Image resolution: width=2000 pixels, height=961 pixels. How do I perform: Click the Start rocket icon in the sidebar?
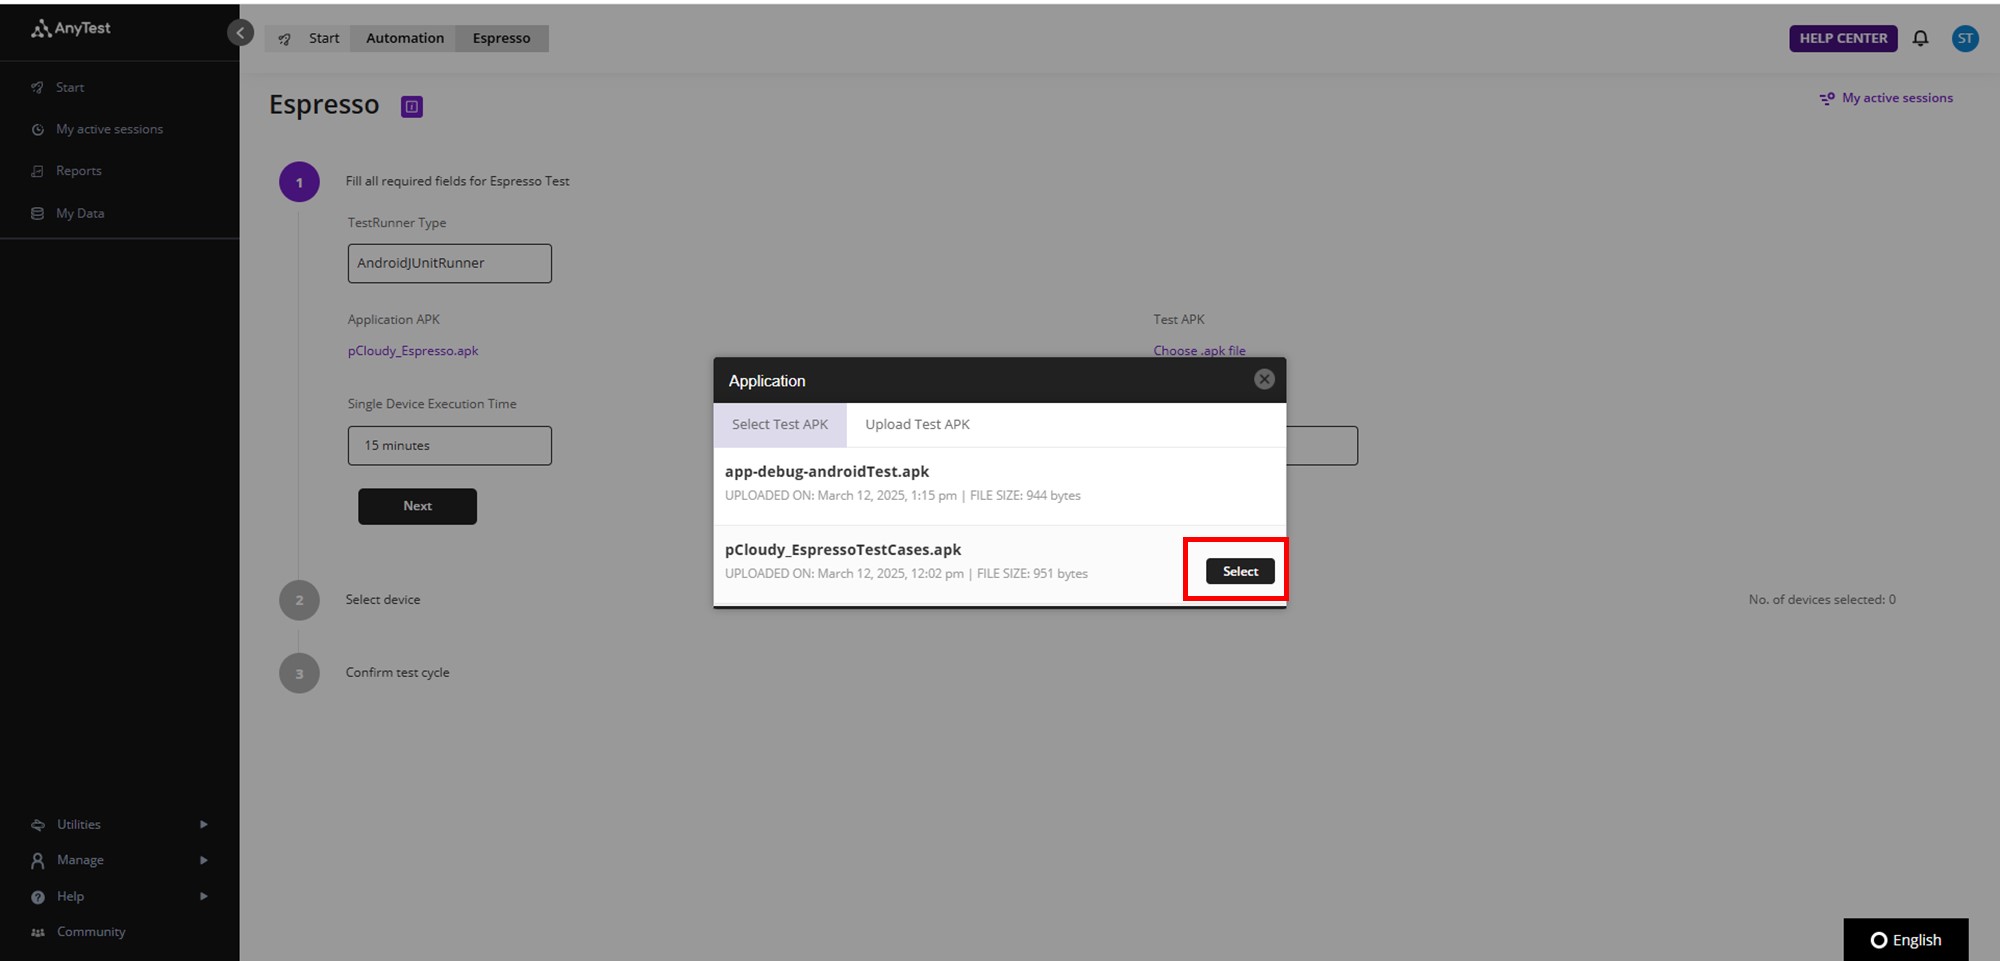(37, 88)
